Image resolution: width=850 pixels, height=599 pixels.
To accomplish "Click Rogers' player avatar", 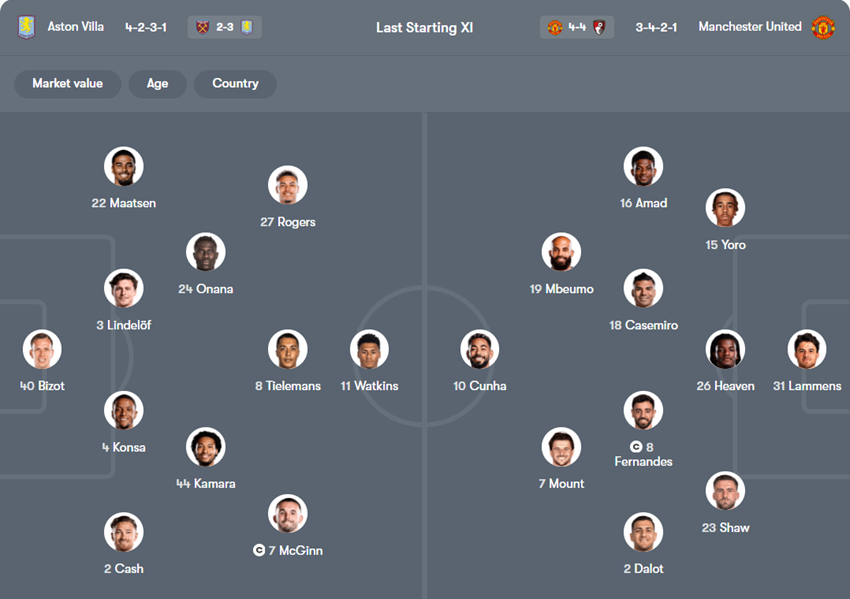I will click(x=287, y=186).
